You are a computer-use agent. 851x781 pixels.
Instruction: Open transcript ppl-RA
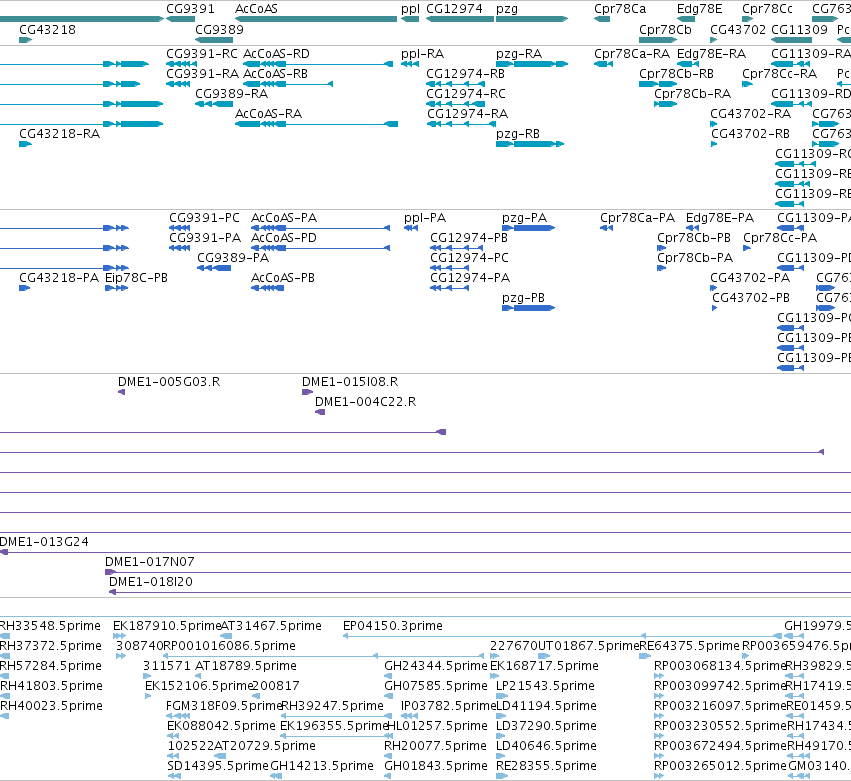422,54
